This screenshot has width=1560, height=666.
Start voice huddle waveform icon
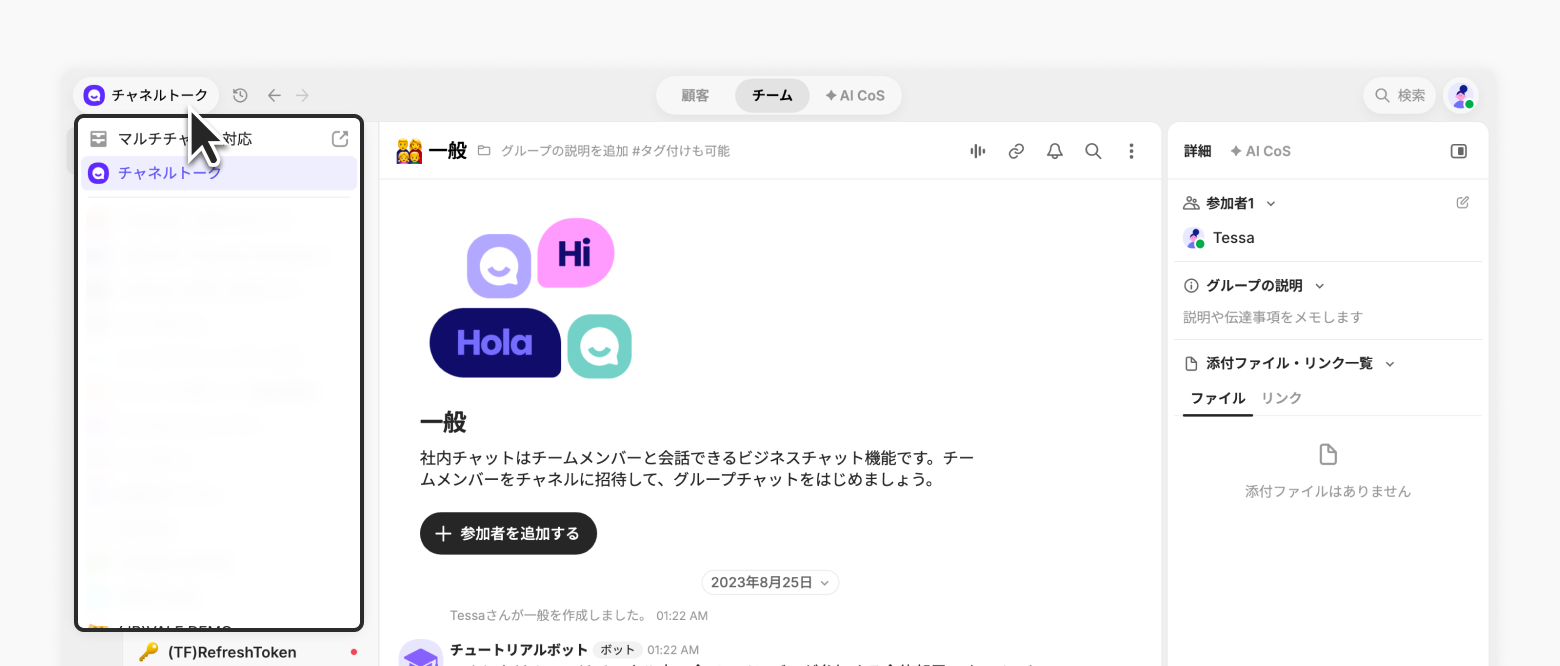978,151
